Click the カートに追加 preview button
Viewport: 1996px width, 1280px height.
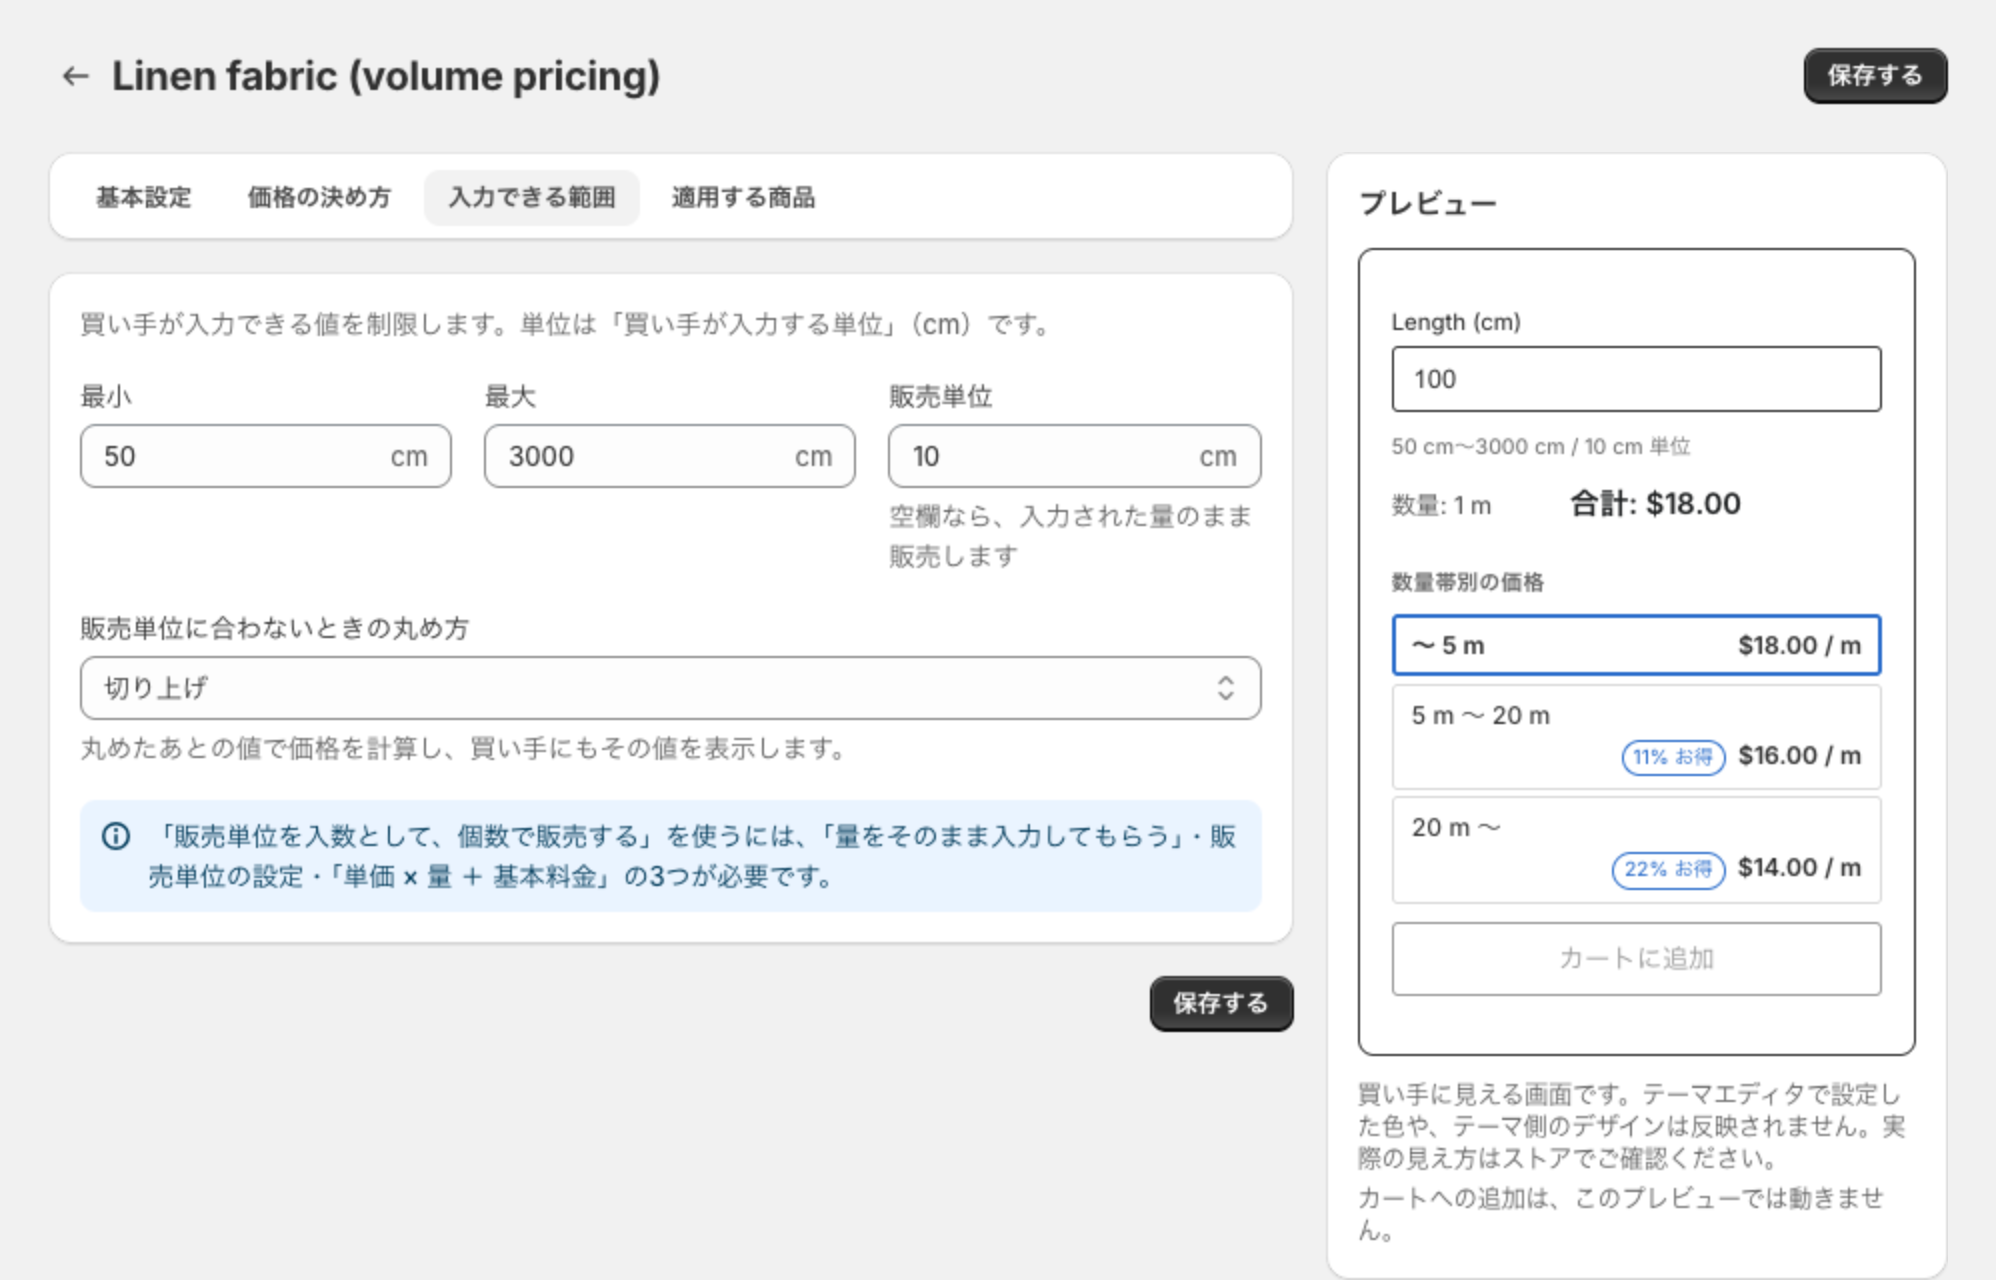point(1636,959)
